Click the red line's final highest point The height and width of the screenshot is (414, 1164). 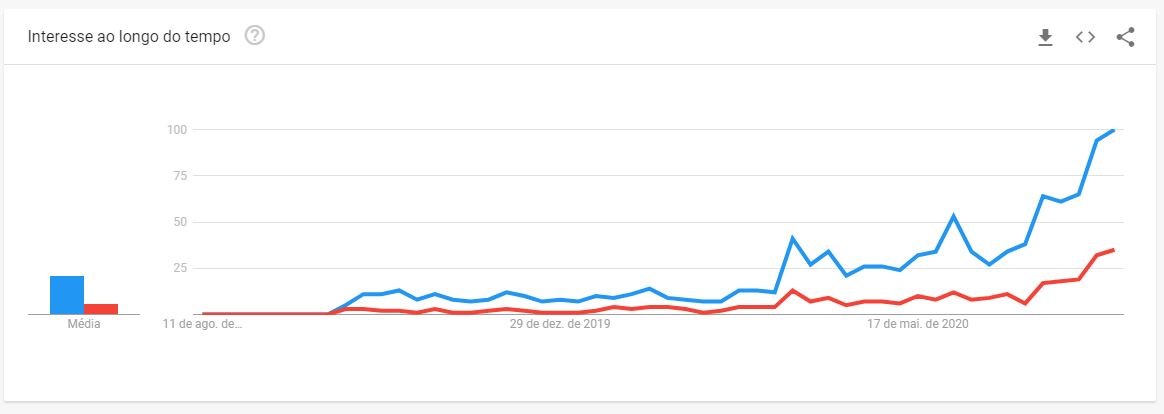point(1113,250)
